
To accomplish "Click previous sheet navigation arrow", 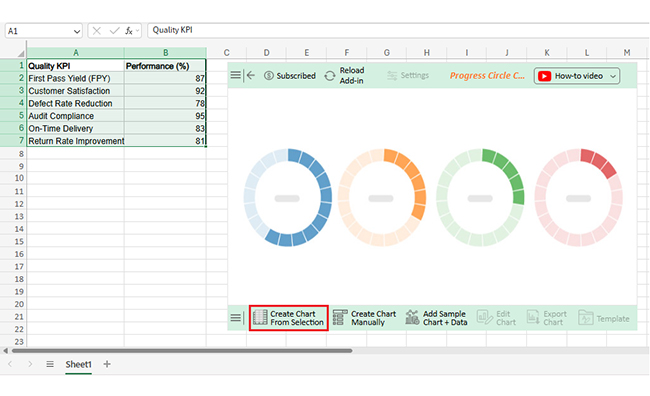I will [10, 364].
